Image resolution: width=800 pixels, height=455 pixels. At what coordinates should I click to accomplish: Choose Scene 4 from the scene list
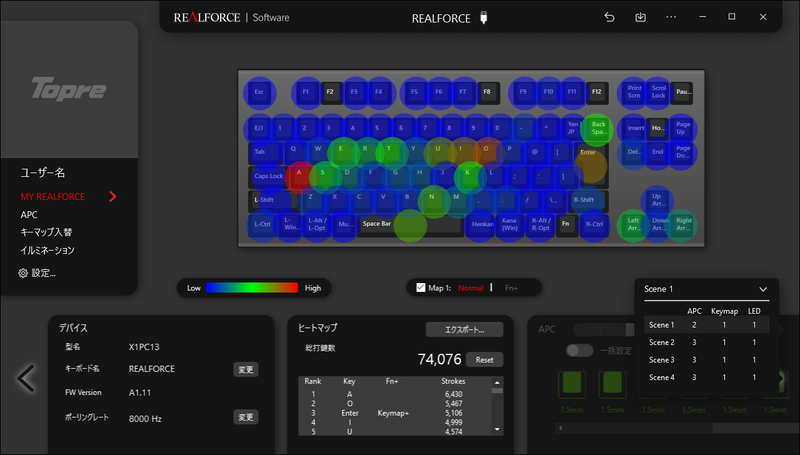pyautogui.click(x=707, y=377)
